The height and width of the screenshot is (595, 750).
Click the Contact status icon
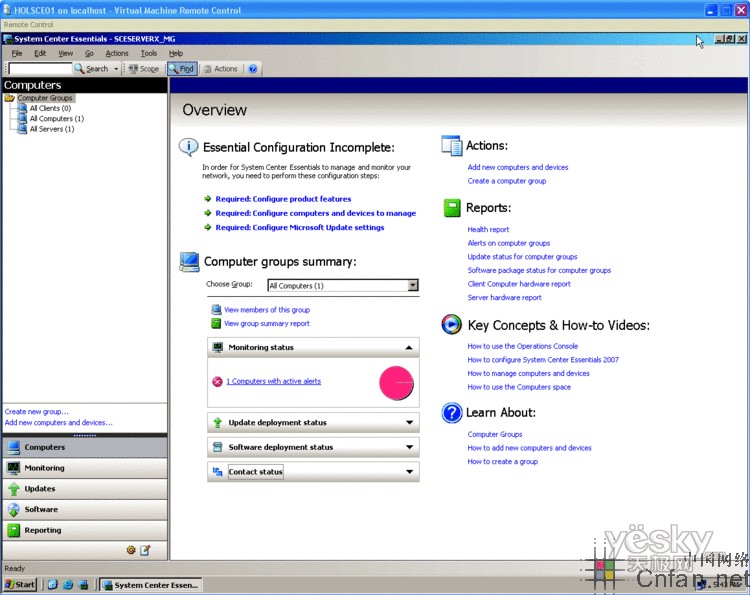(x=218, y=472)
